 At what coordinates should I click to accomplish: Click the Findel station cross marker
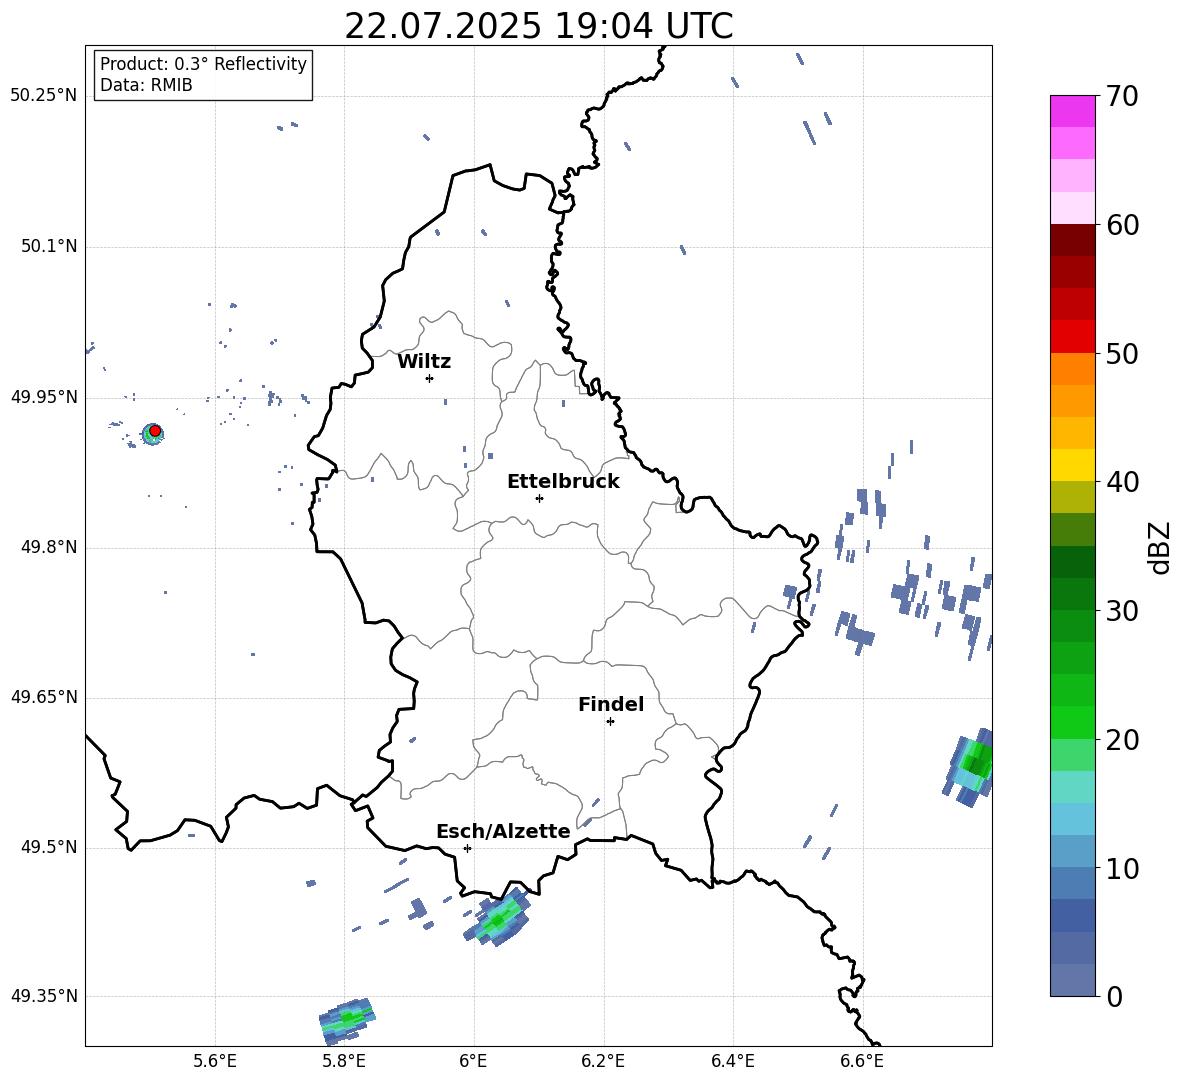click(x=610, y=722)
